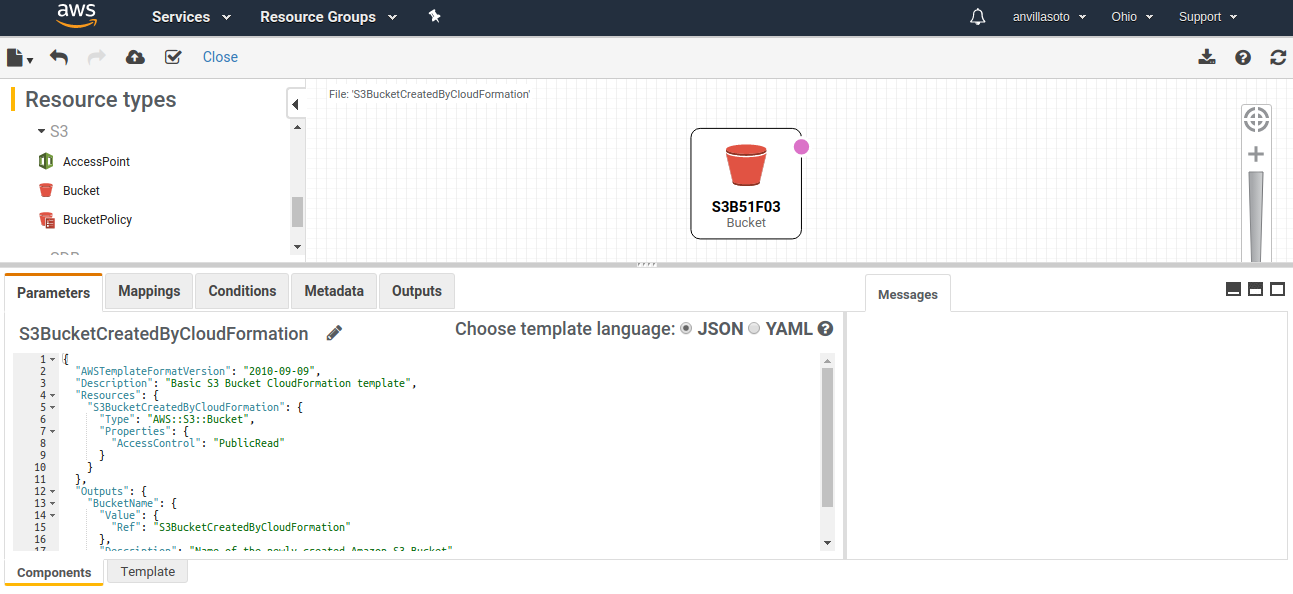1293x594 pixels.
Task: Open the anvillasoto account menu
Action: [x=1049, y=17]
